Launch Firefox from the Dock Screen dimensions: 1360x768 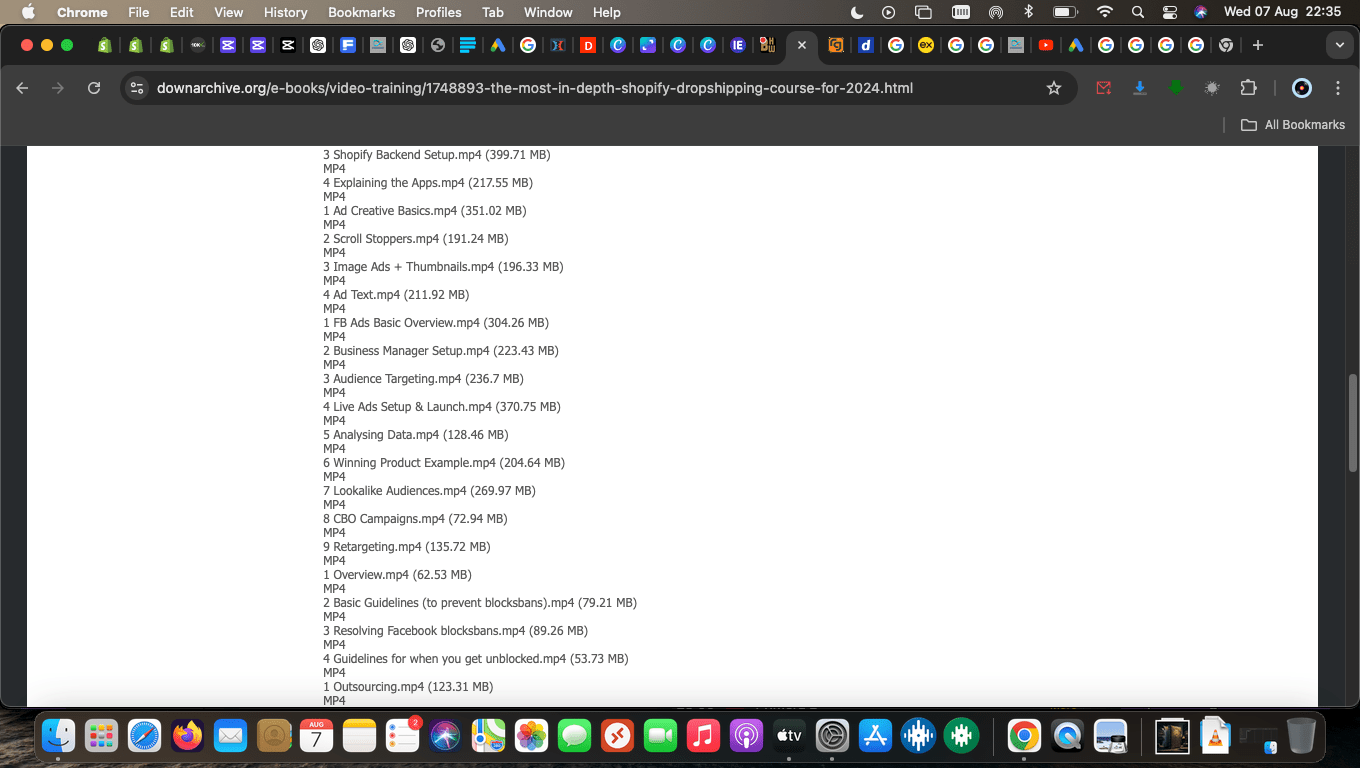pos(187,737)
